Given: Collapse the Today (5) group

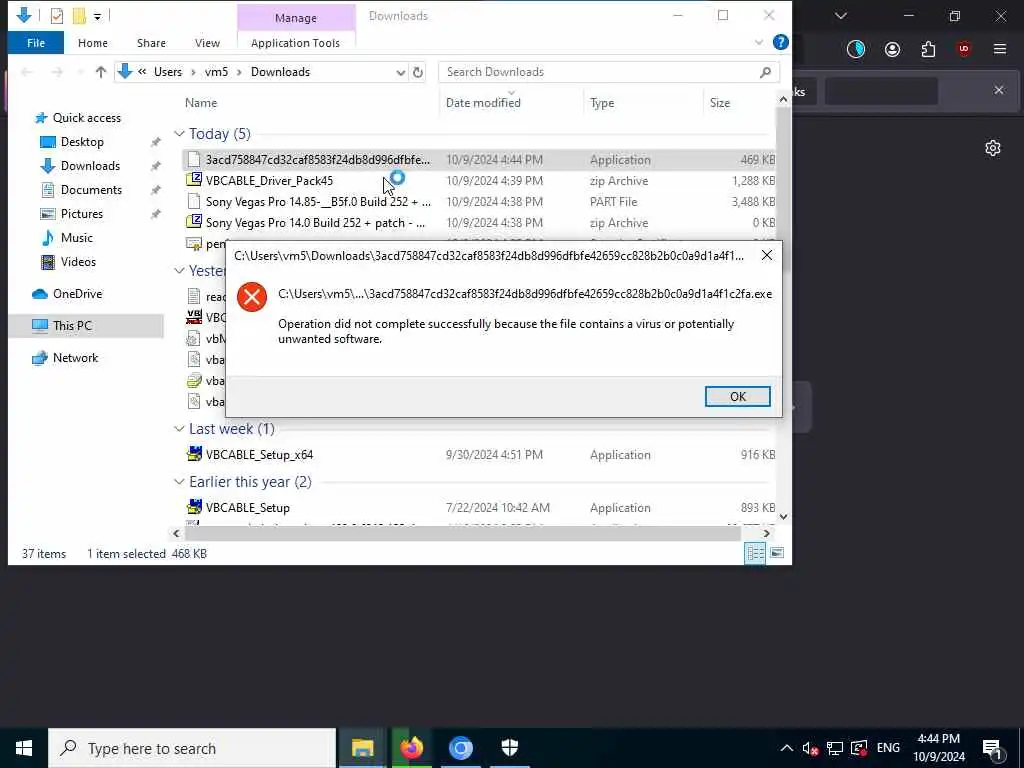Looking at the screenshot, I should tap(179, 134).
